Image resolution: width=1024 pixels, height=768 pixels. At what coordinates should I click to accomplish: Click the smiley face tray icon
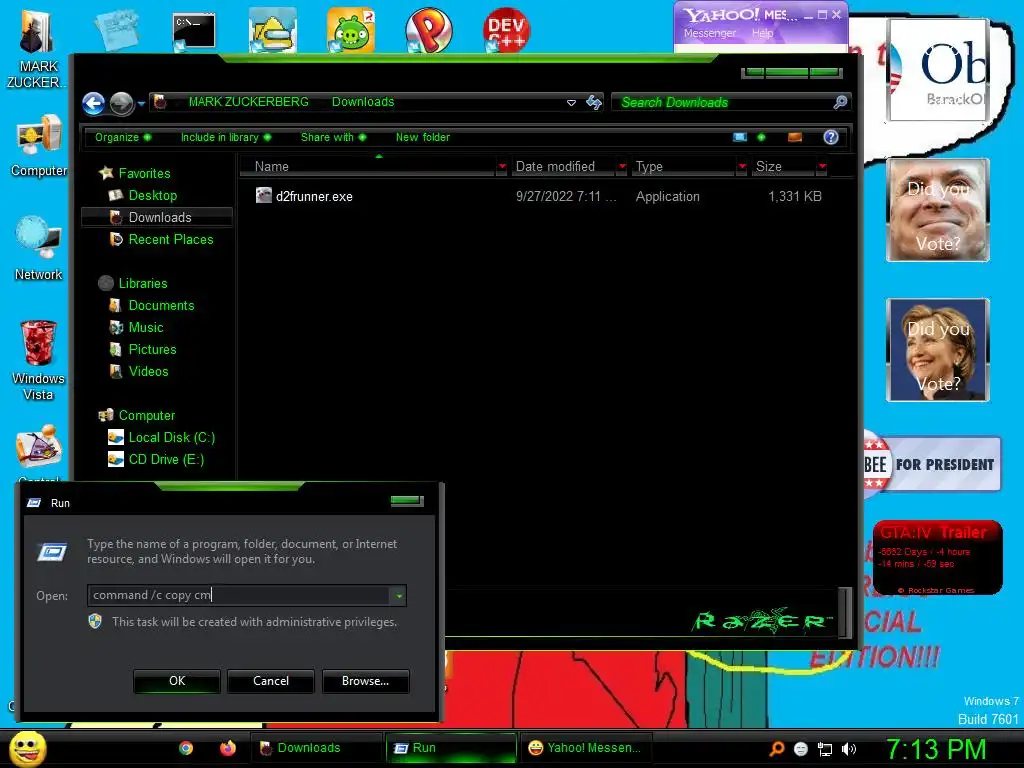pos(801,749)
